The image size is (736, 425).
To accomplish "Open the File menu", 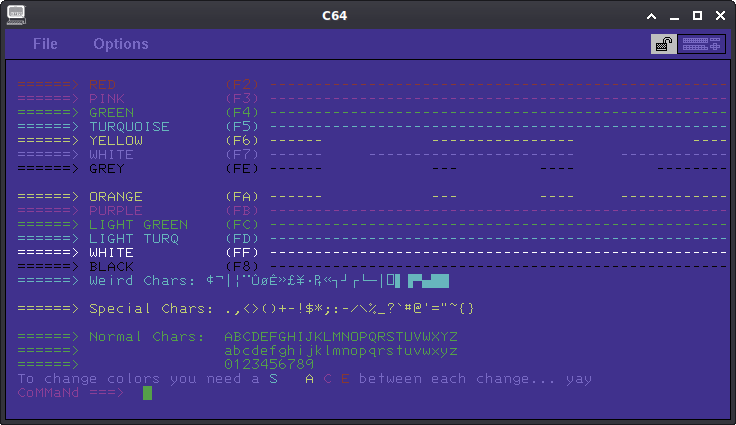I will (x=45, y=44).
